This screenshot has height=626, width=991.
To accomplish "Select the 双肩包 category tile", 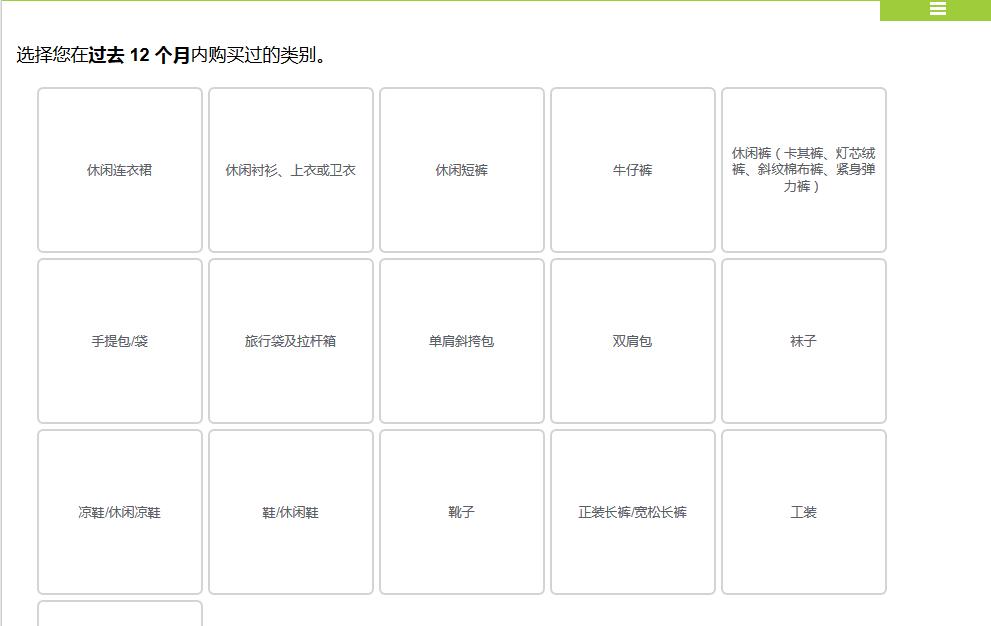I will pos(633,340).
